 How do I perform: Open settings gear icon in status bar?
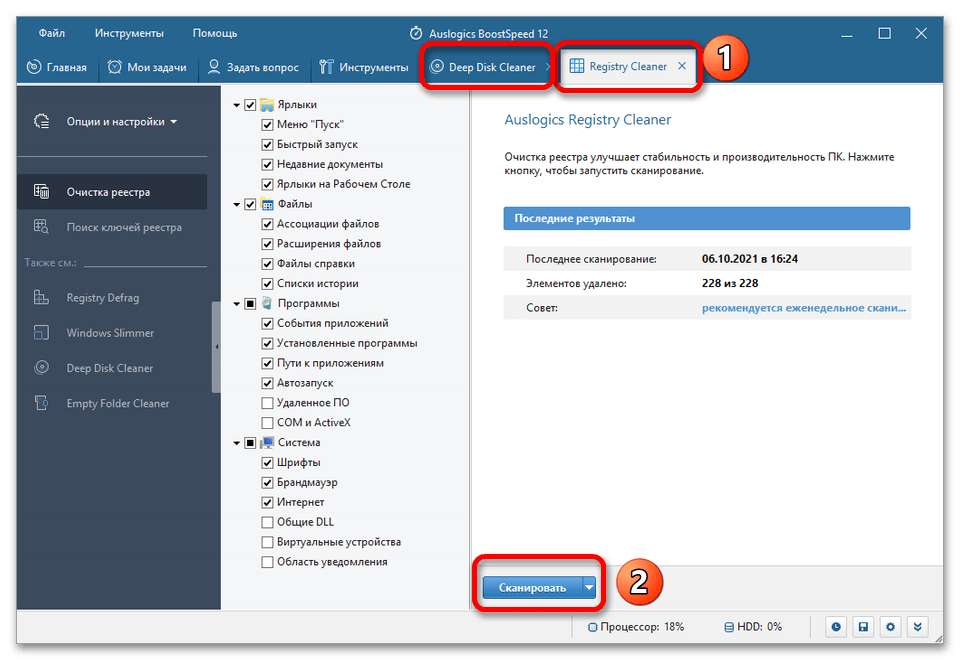pos(889,627)
